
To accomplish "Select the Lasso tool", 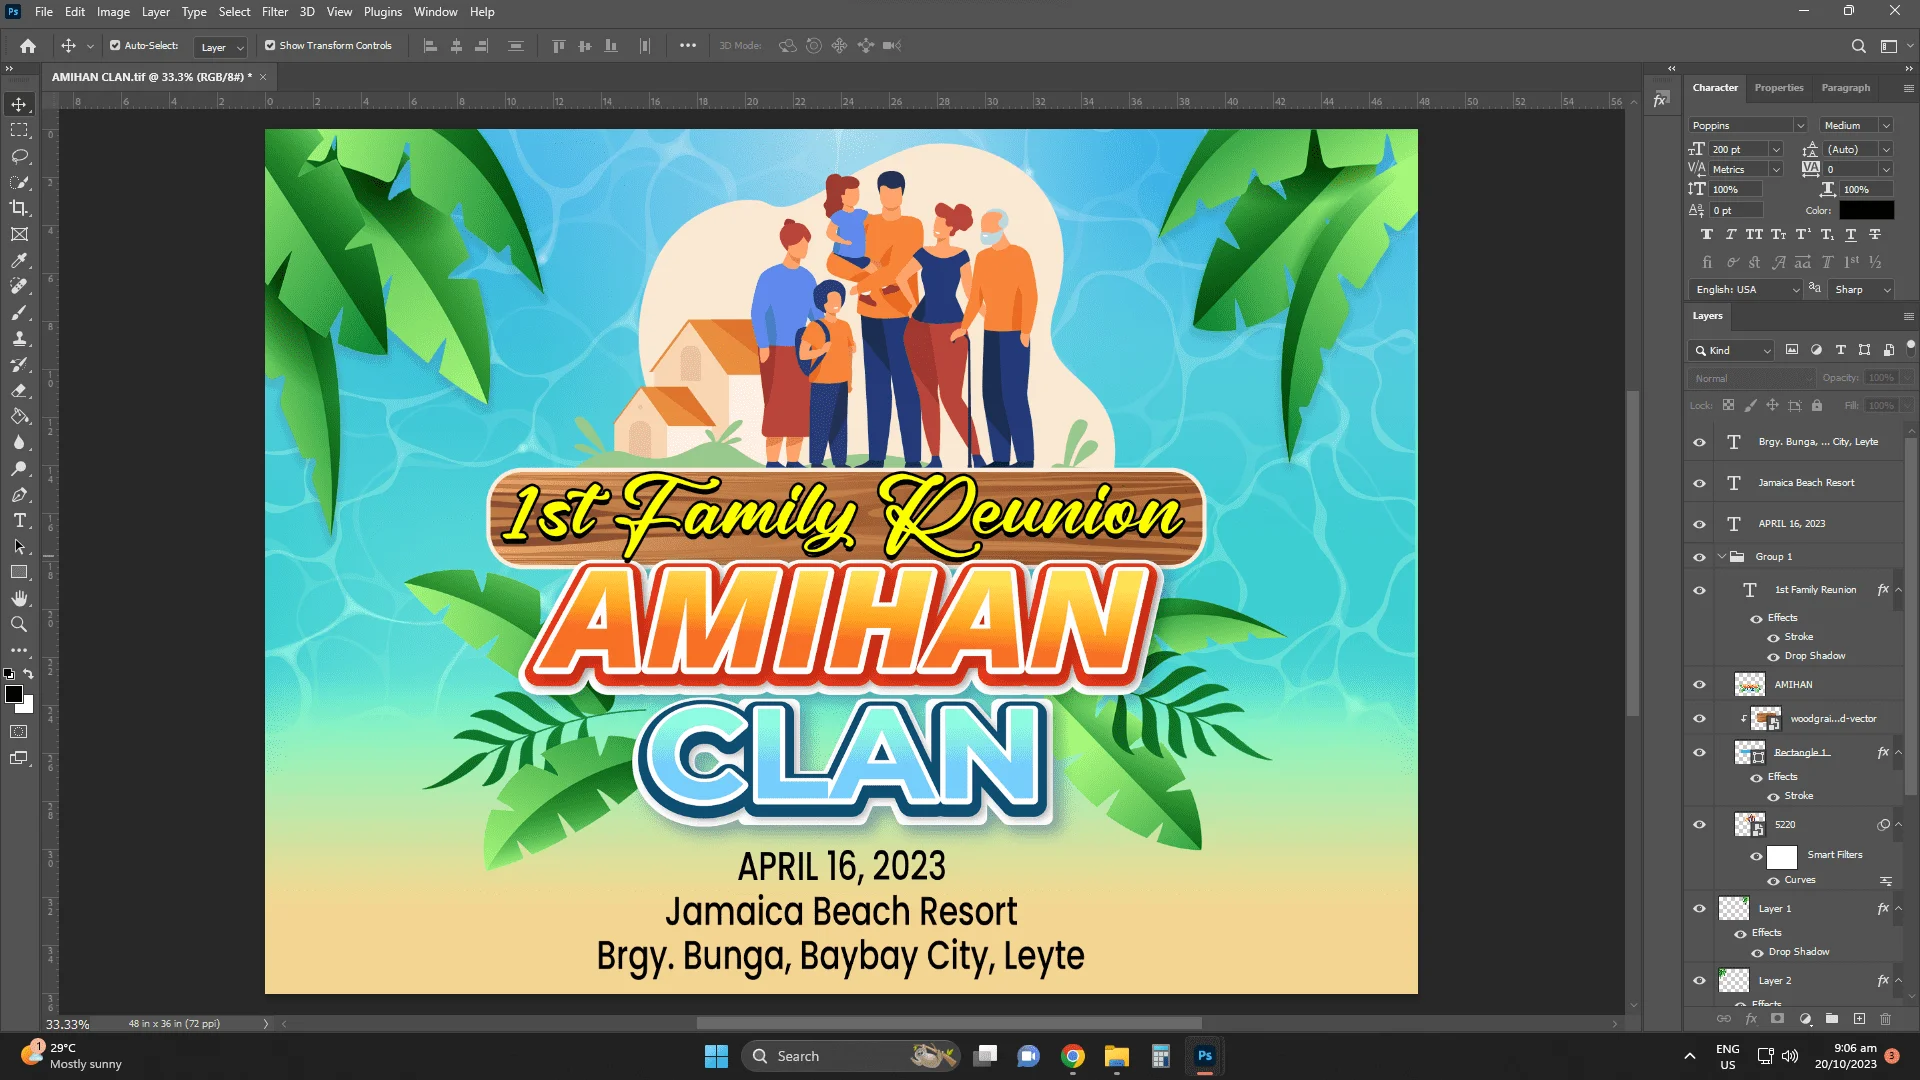I will 19,156.
